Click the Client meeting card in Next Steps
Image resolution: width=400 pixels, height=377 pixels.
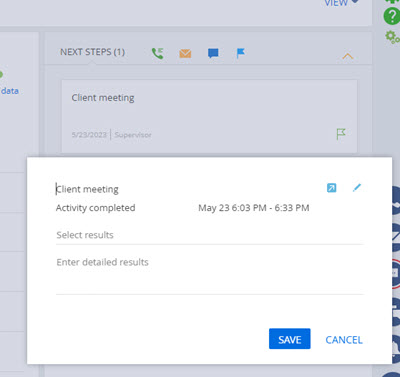[209, 116]
